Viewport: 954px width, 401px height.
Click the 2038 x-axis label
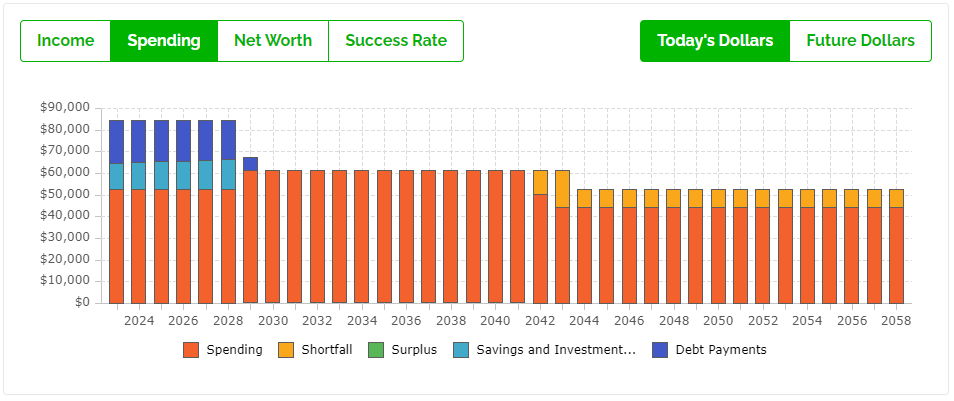click(x=451, y=321)
